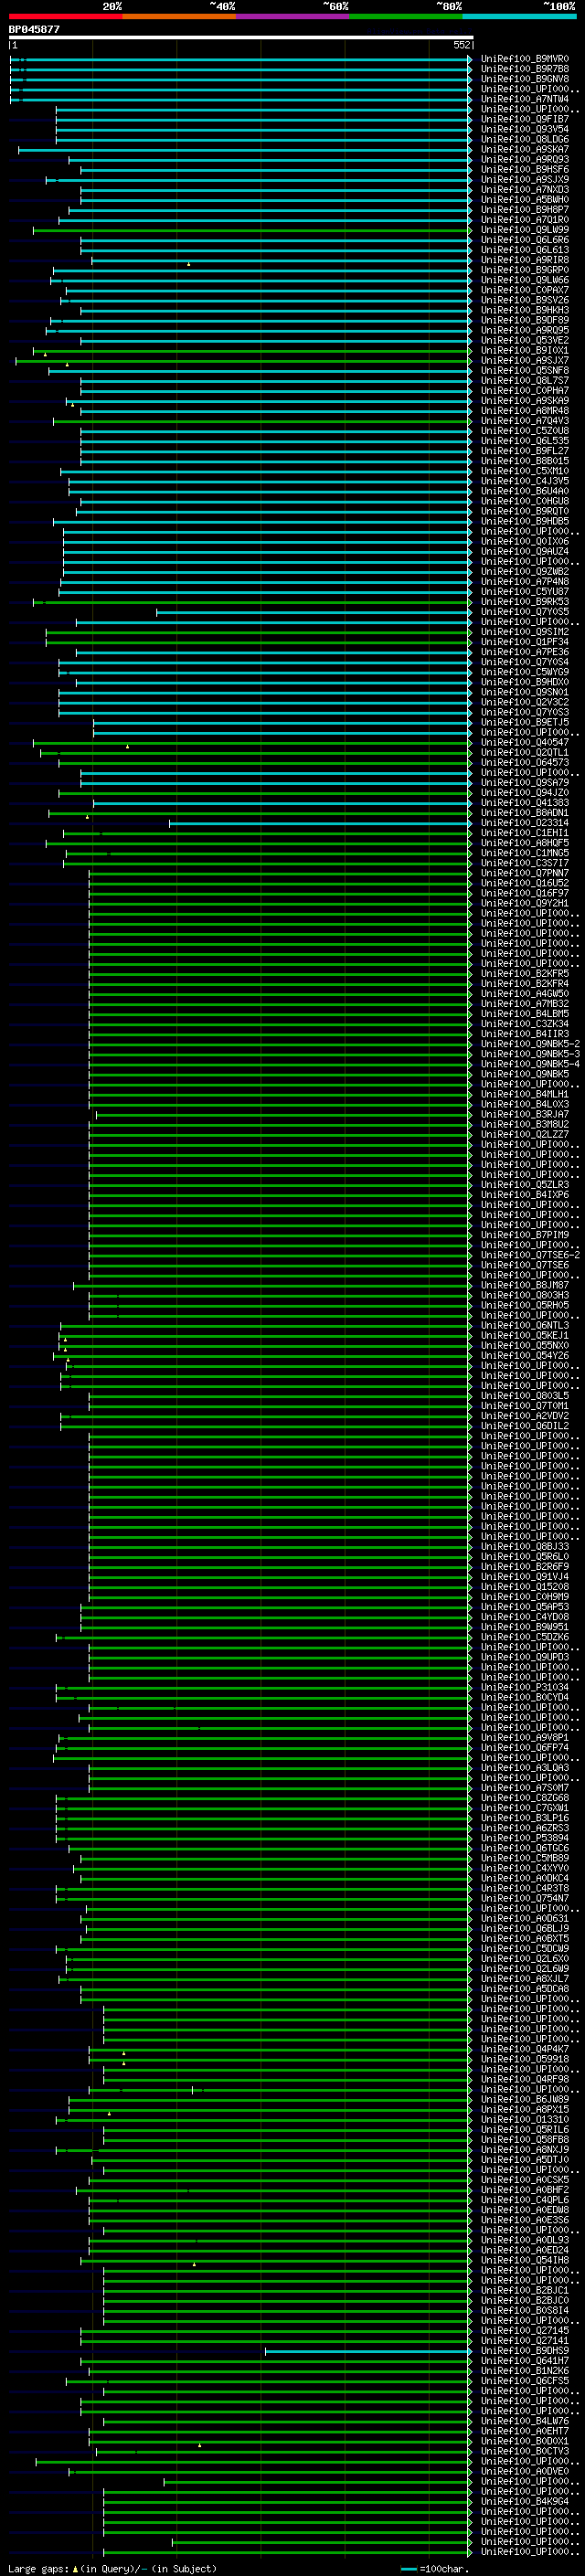Click the purple ~60% identity legend swatch
The height and width of the screenshot is (2576, 585).
tap(293, 16)
